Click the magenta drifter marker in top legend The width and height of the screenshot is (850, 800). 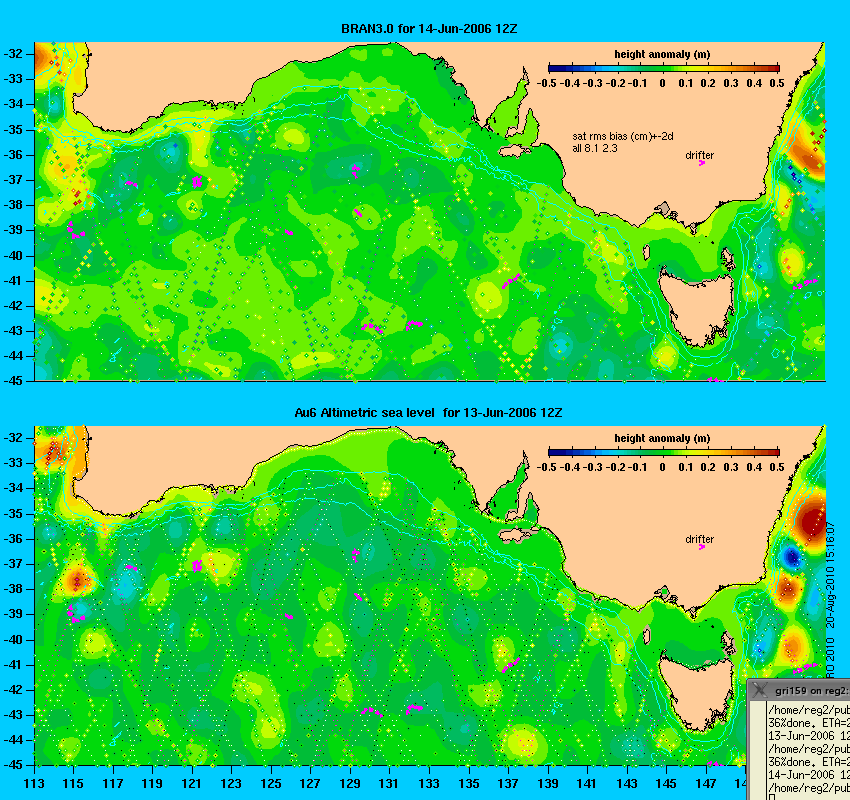click(701, 163)
